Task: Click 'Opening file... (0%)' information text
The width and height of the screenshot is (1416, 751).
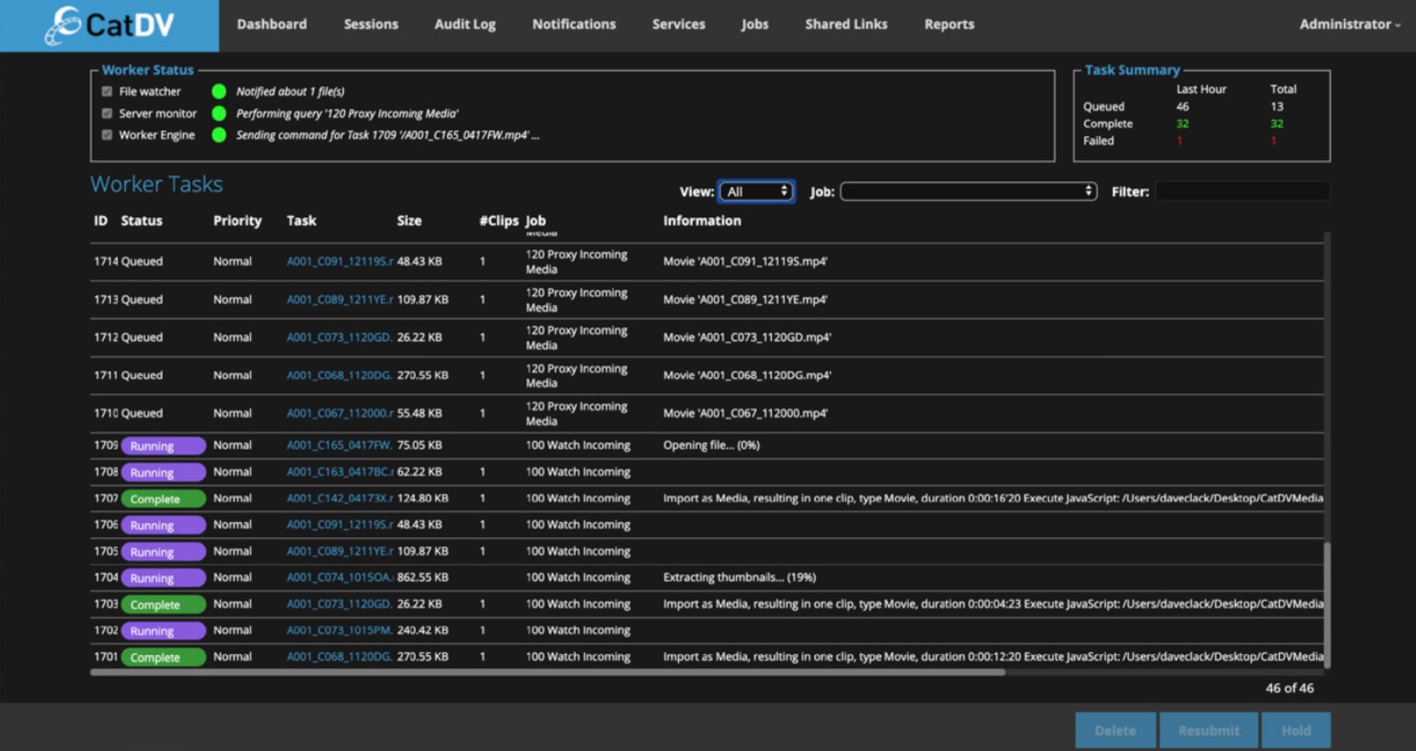Action: coord(712,446)
